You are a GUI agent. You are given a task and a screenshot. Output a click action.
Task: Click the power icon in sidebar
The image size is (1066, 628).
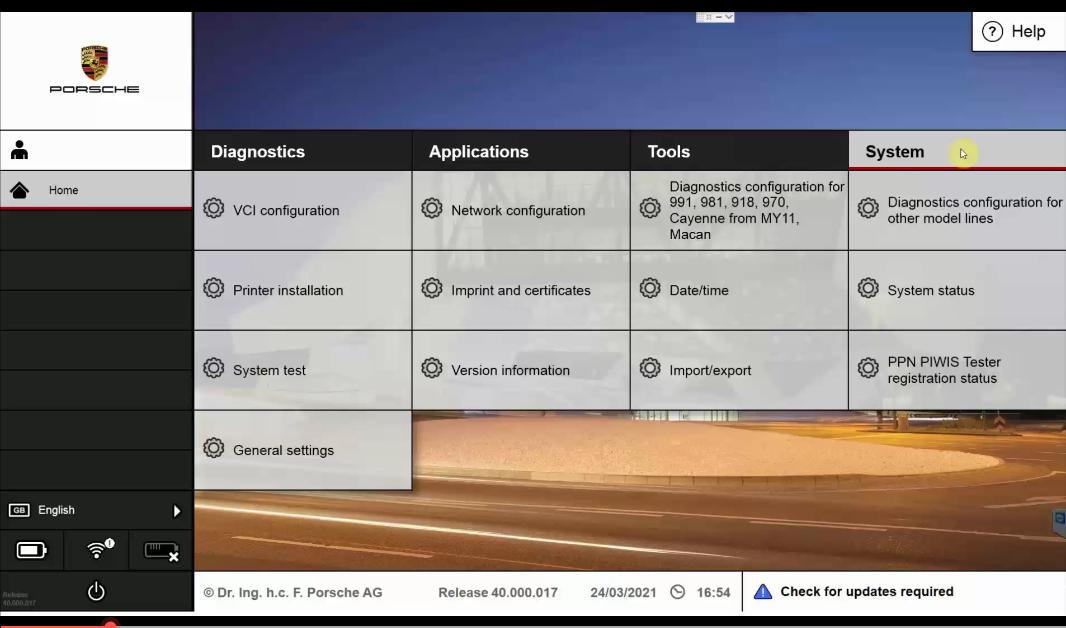(96, 591)
